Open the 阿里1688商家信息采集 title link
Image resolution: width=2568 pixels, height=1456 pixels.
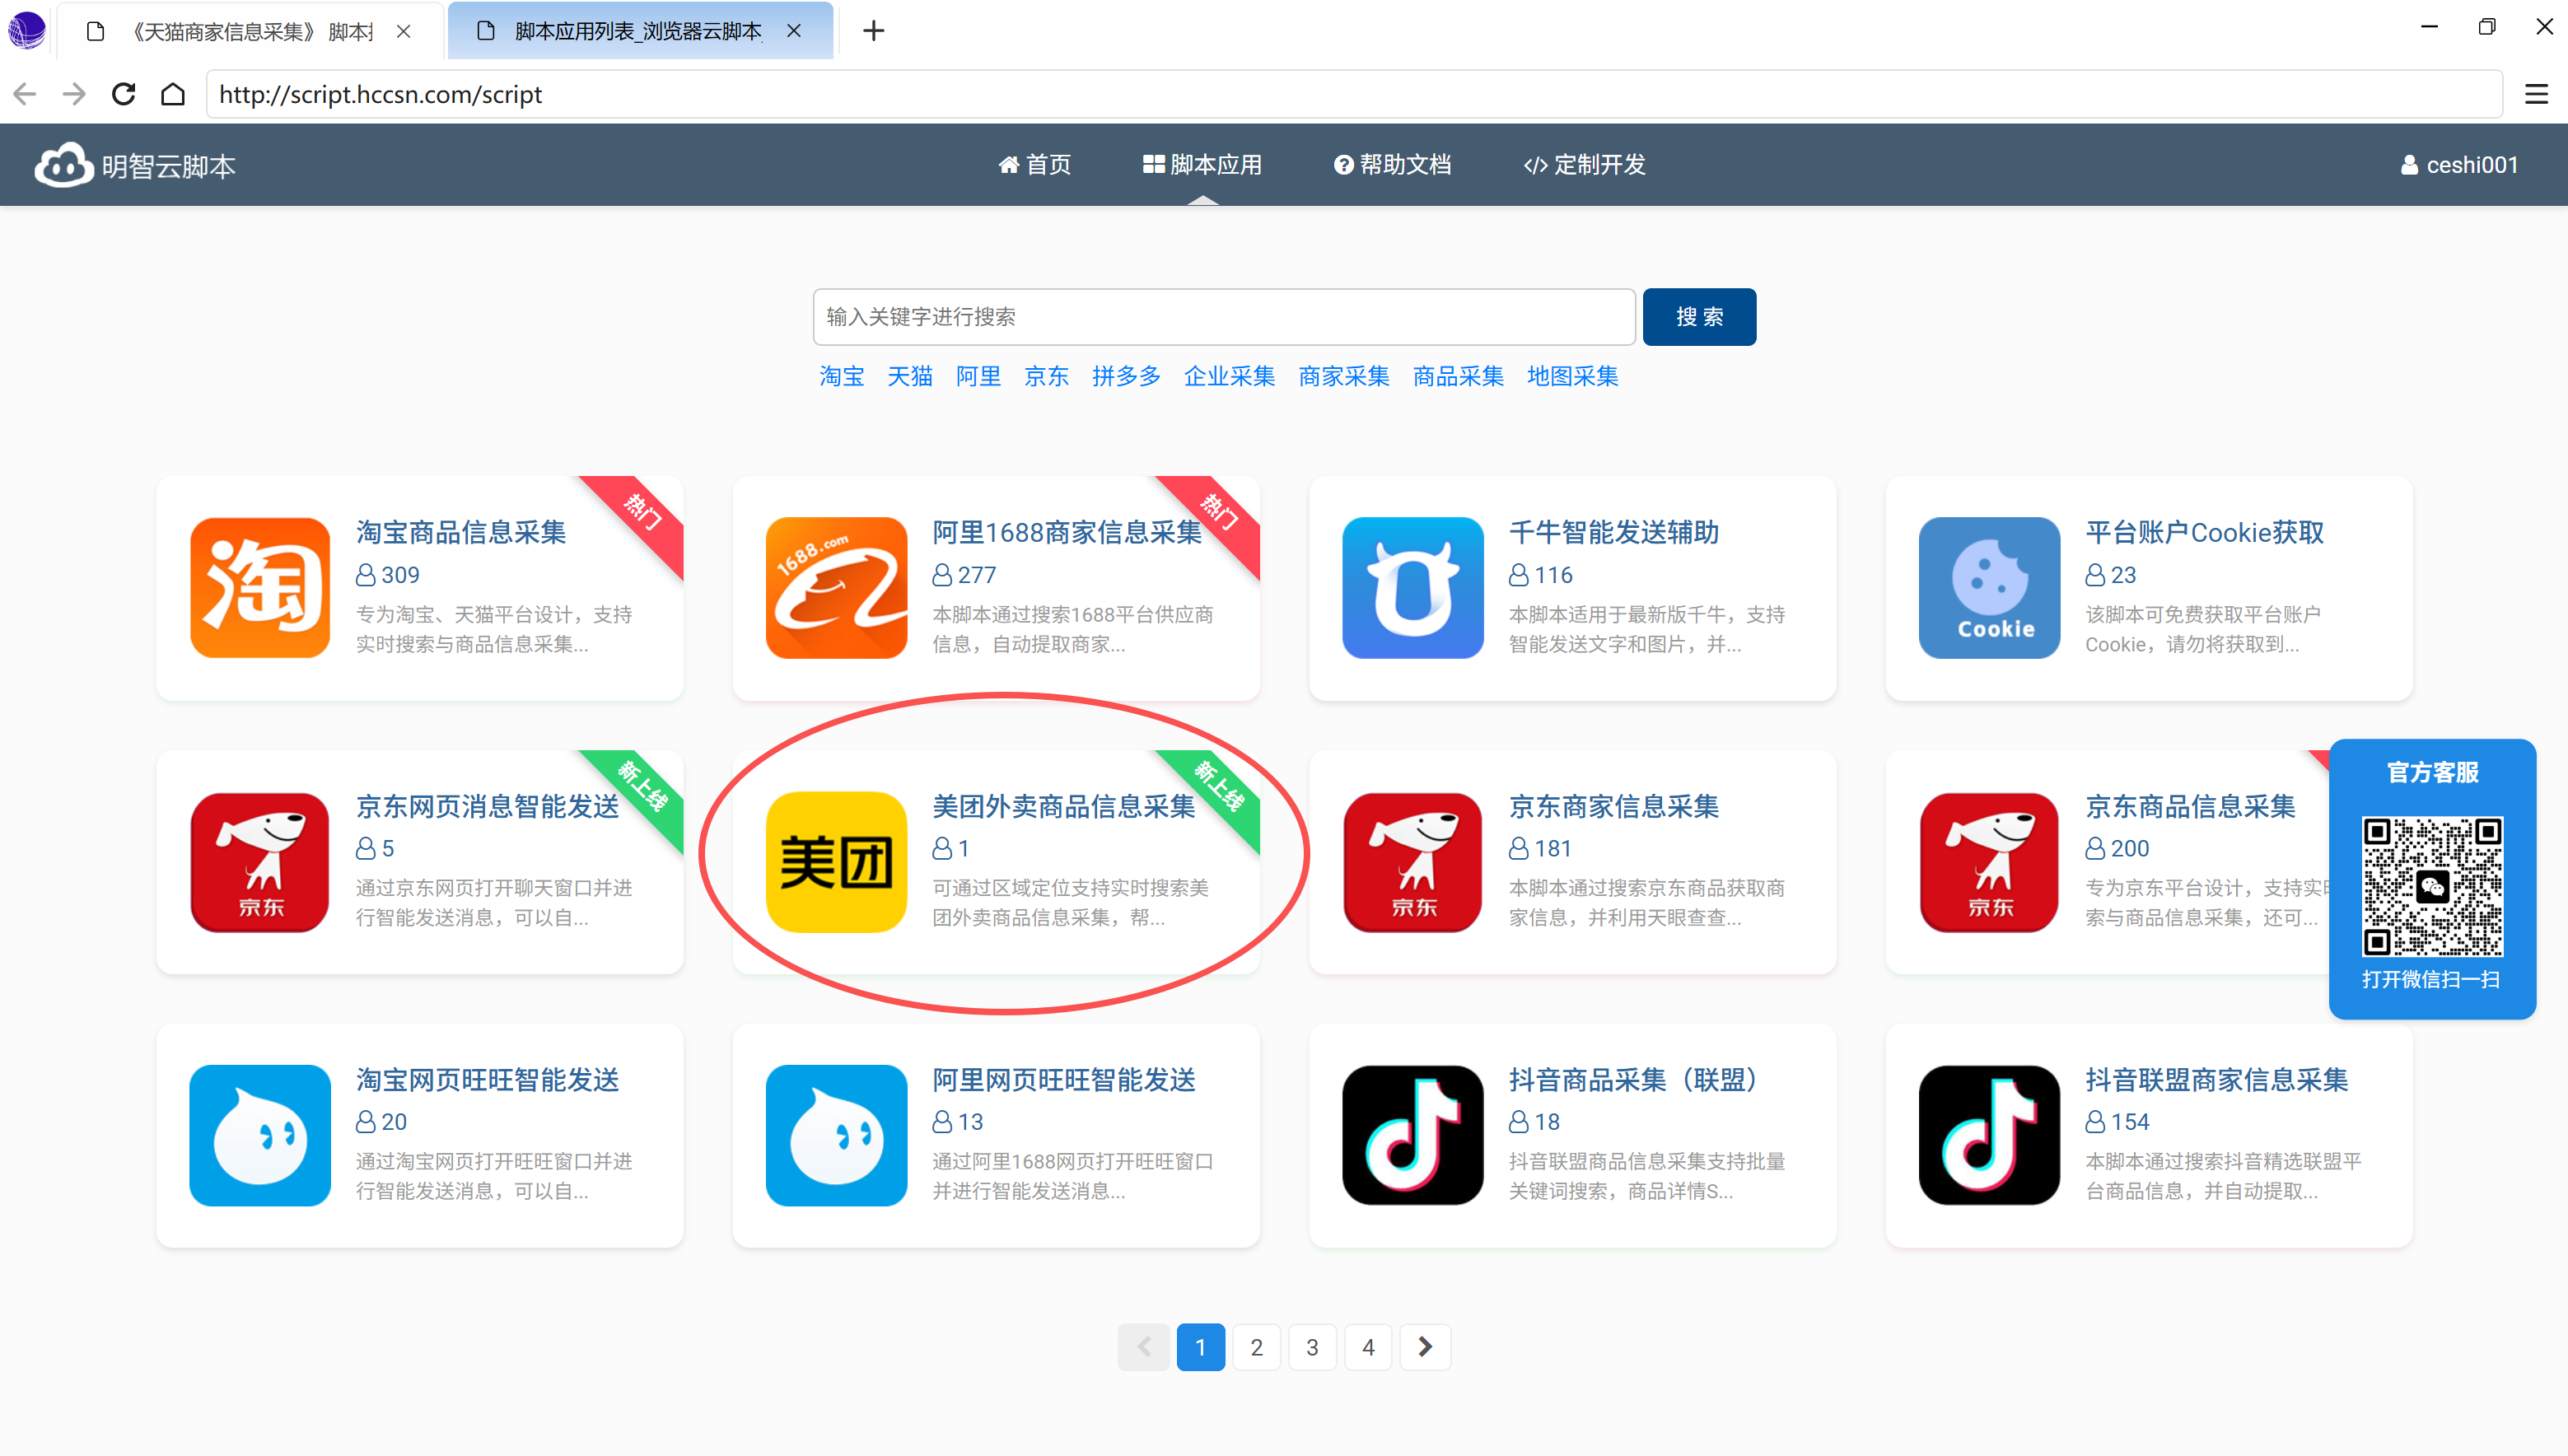coord(1067,532)
